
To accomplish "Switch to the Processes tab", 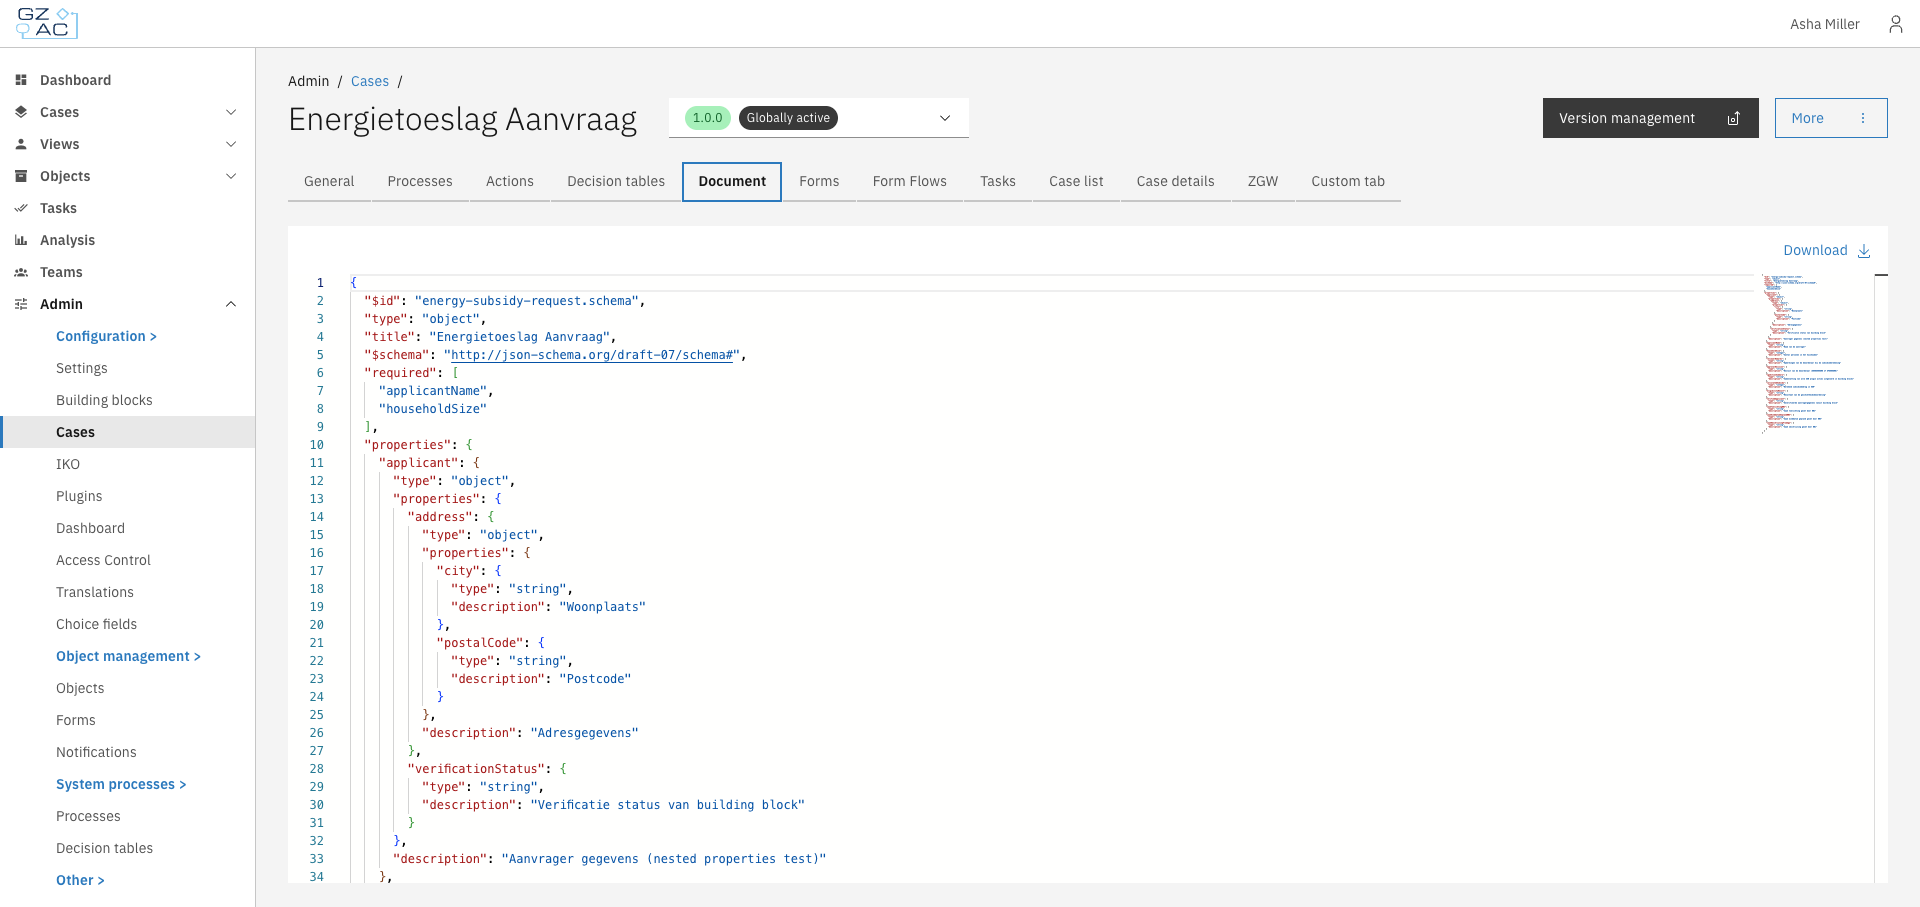I will (420, 182).
